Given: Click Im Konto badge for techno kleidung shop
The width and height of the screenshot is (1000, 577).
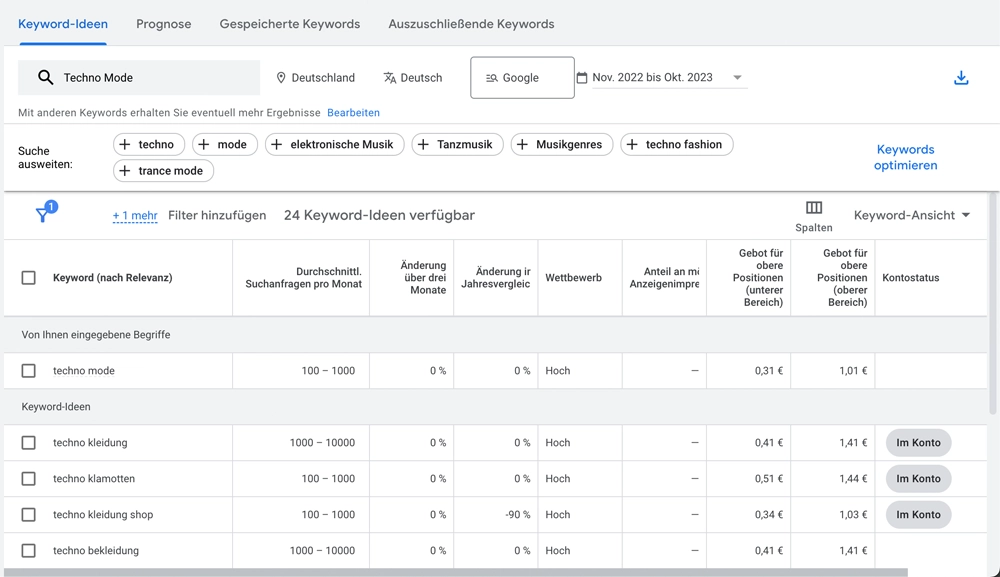Looking at the screenshot, I should 918,515.
